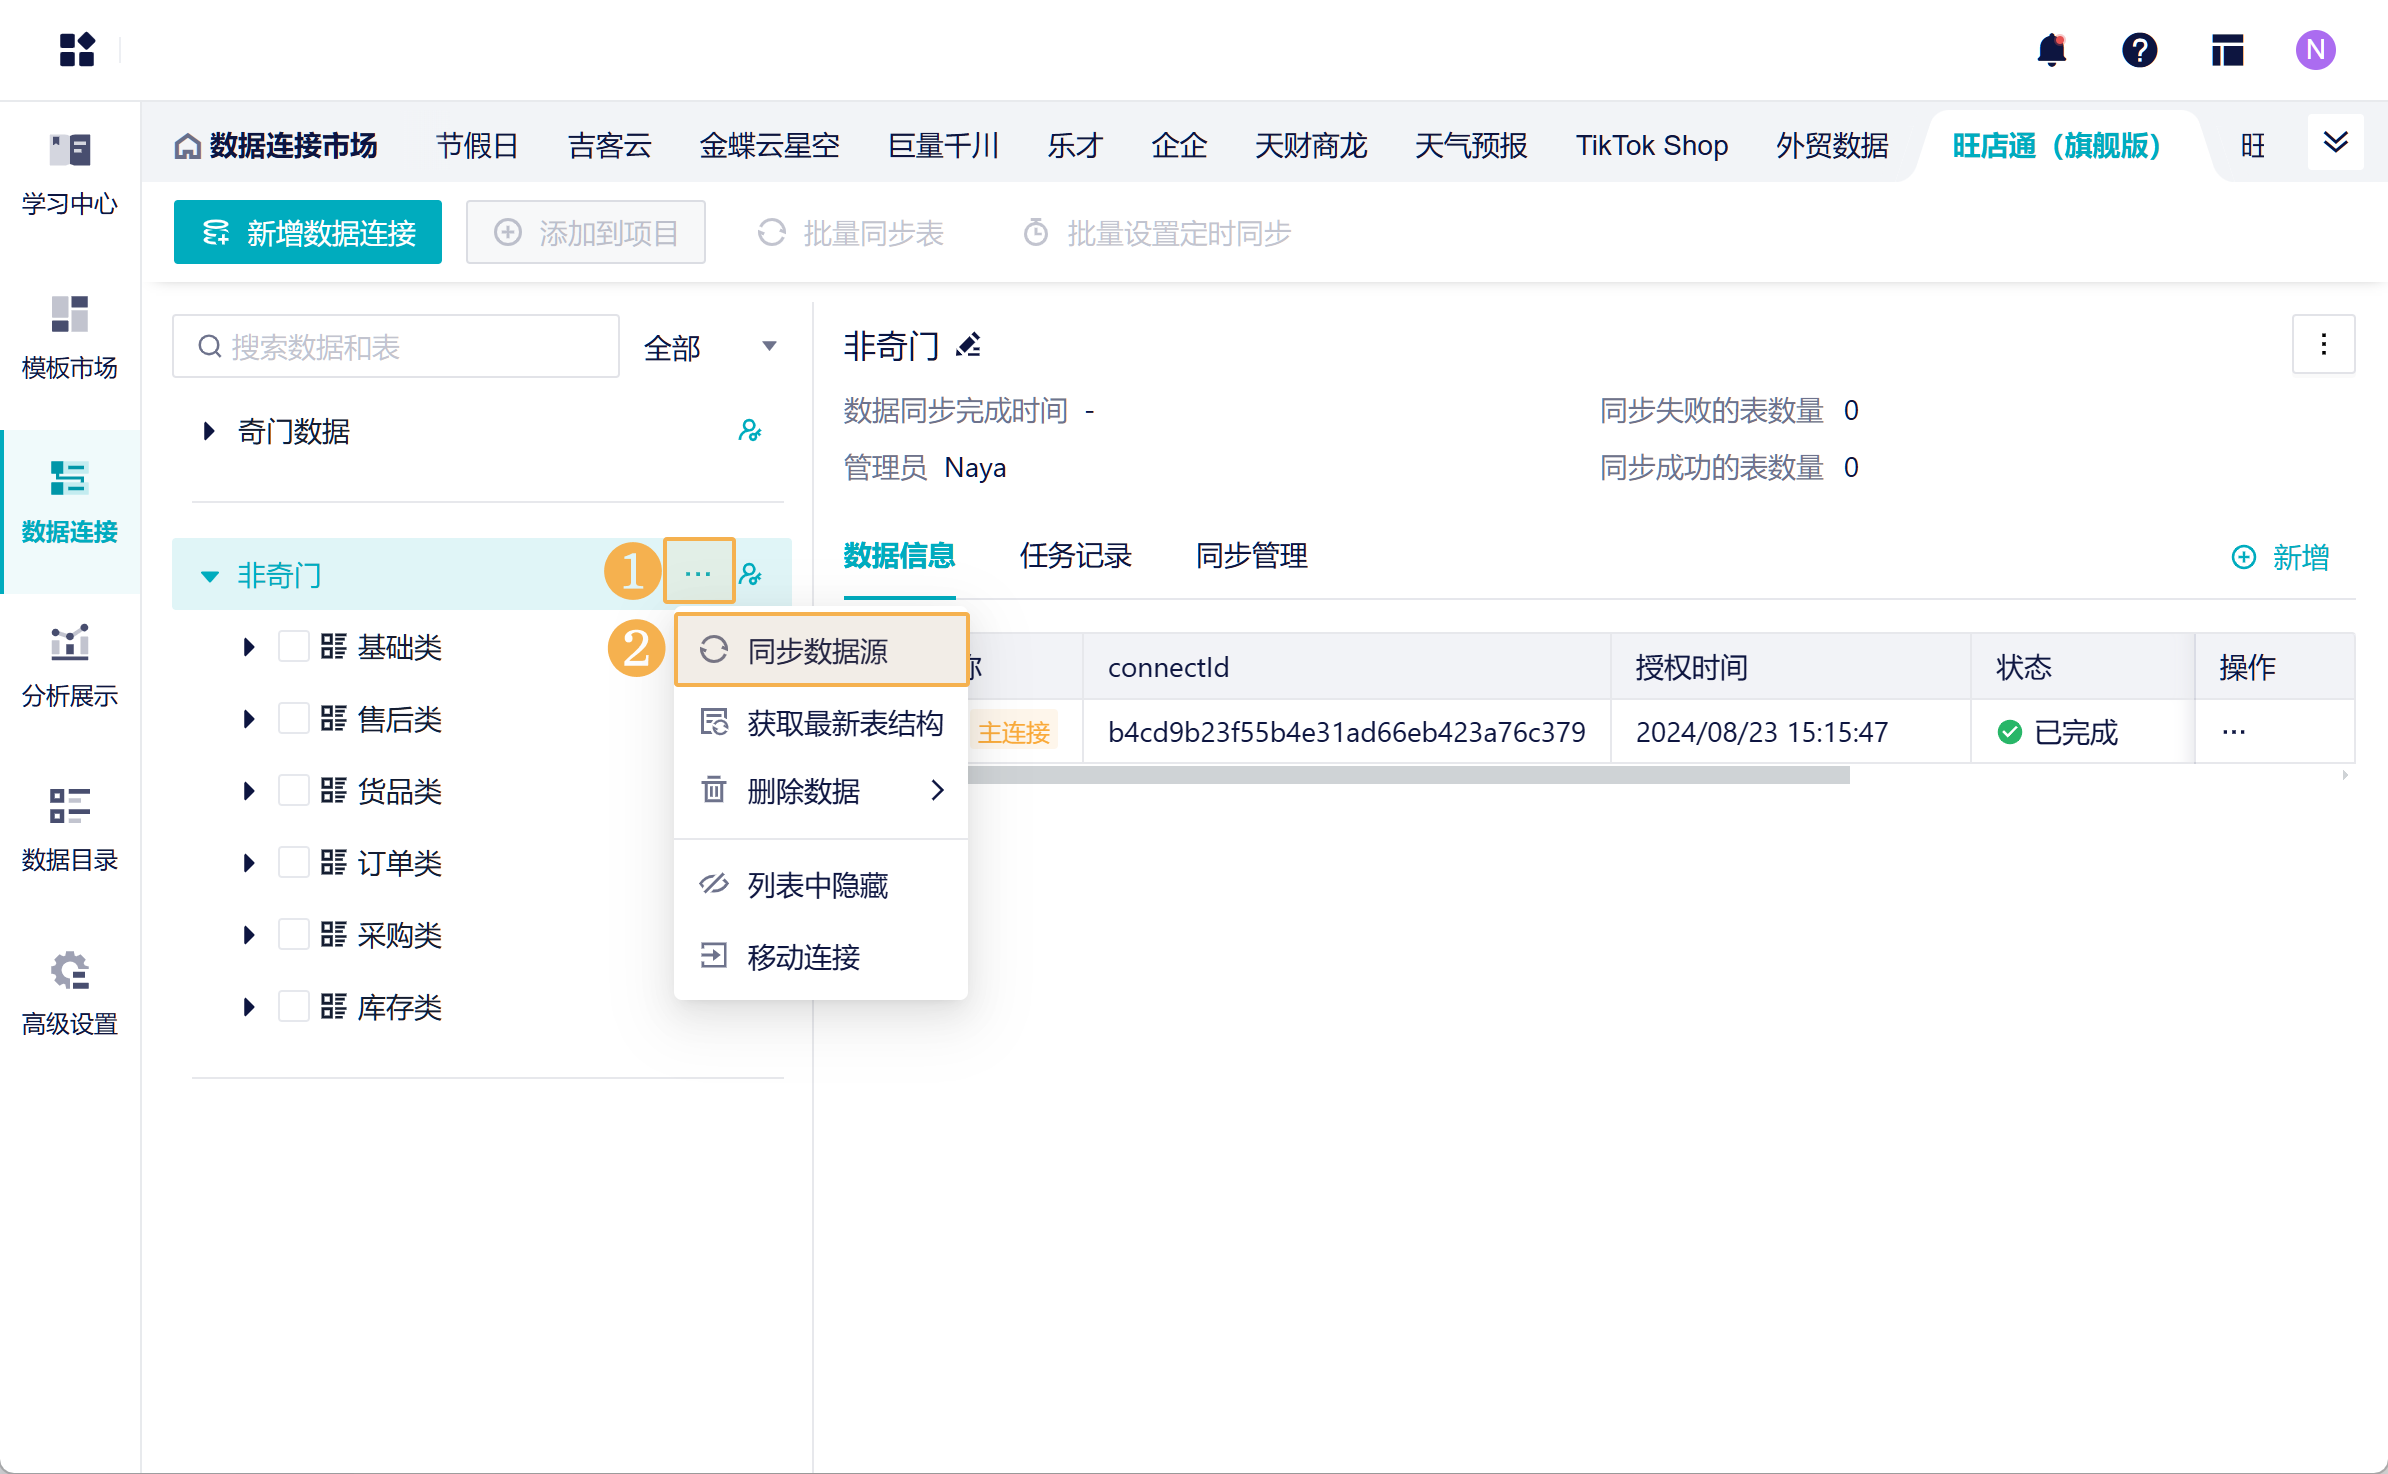2388x1474 pixels.
Task: Open the 非奇门 three-dot more menu
Action: point(698,573)
